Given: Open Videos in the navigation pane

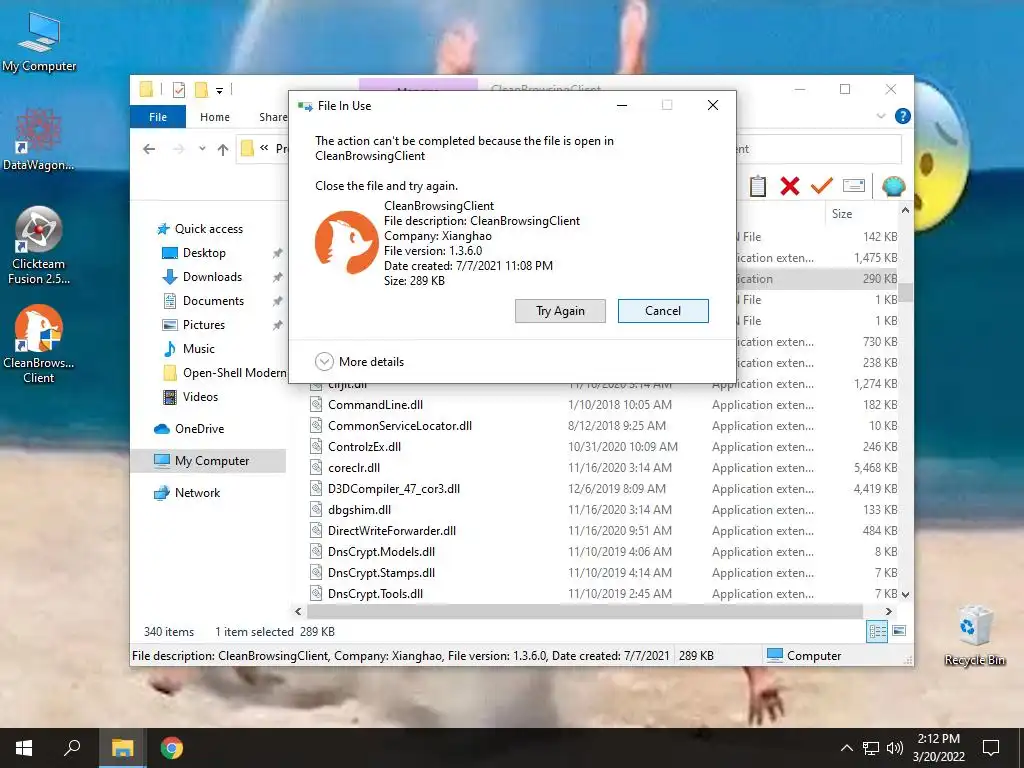Looking at the screenshot, I should (200, 397).
